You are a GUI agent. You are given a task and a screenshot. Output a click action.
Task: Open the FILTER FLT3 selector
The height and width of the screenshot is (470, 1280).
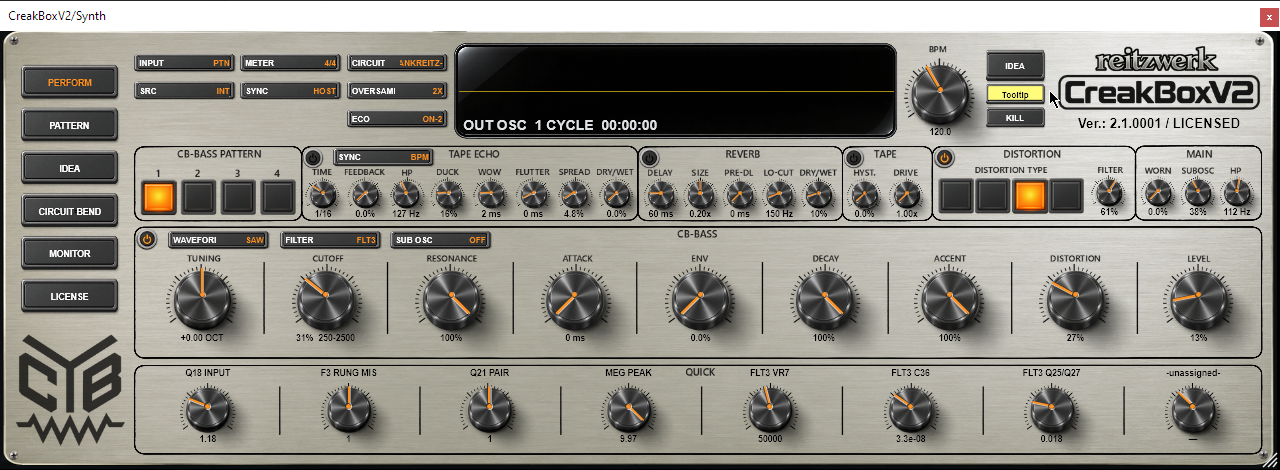click(x=330, y=240)
